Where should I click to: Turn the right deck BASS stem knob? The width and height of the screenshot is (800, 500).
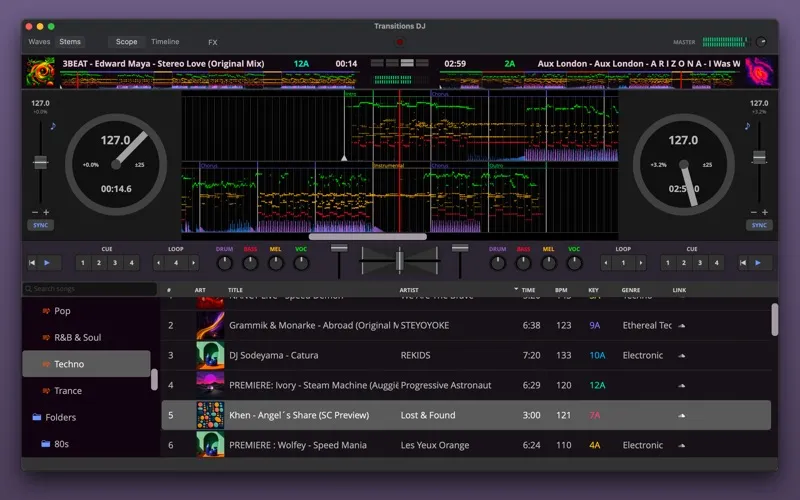523,263
